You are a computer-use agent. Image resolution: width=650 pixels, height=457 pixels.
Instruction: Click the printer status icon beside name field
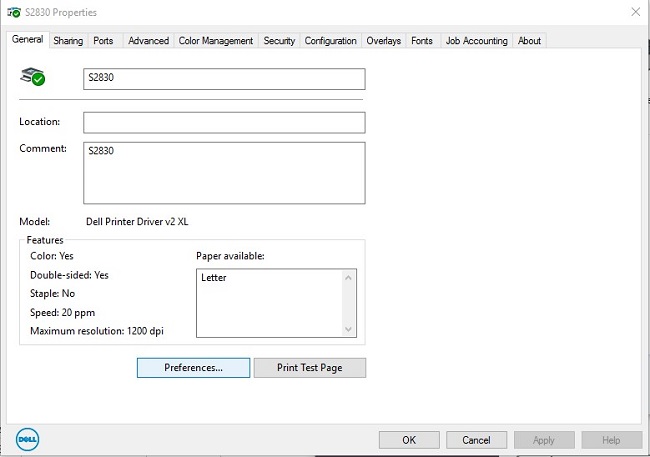click(x=33, y=77)
